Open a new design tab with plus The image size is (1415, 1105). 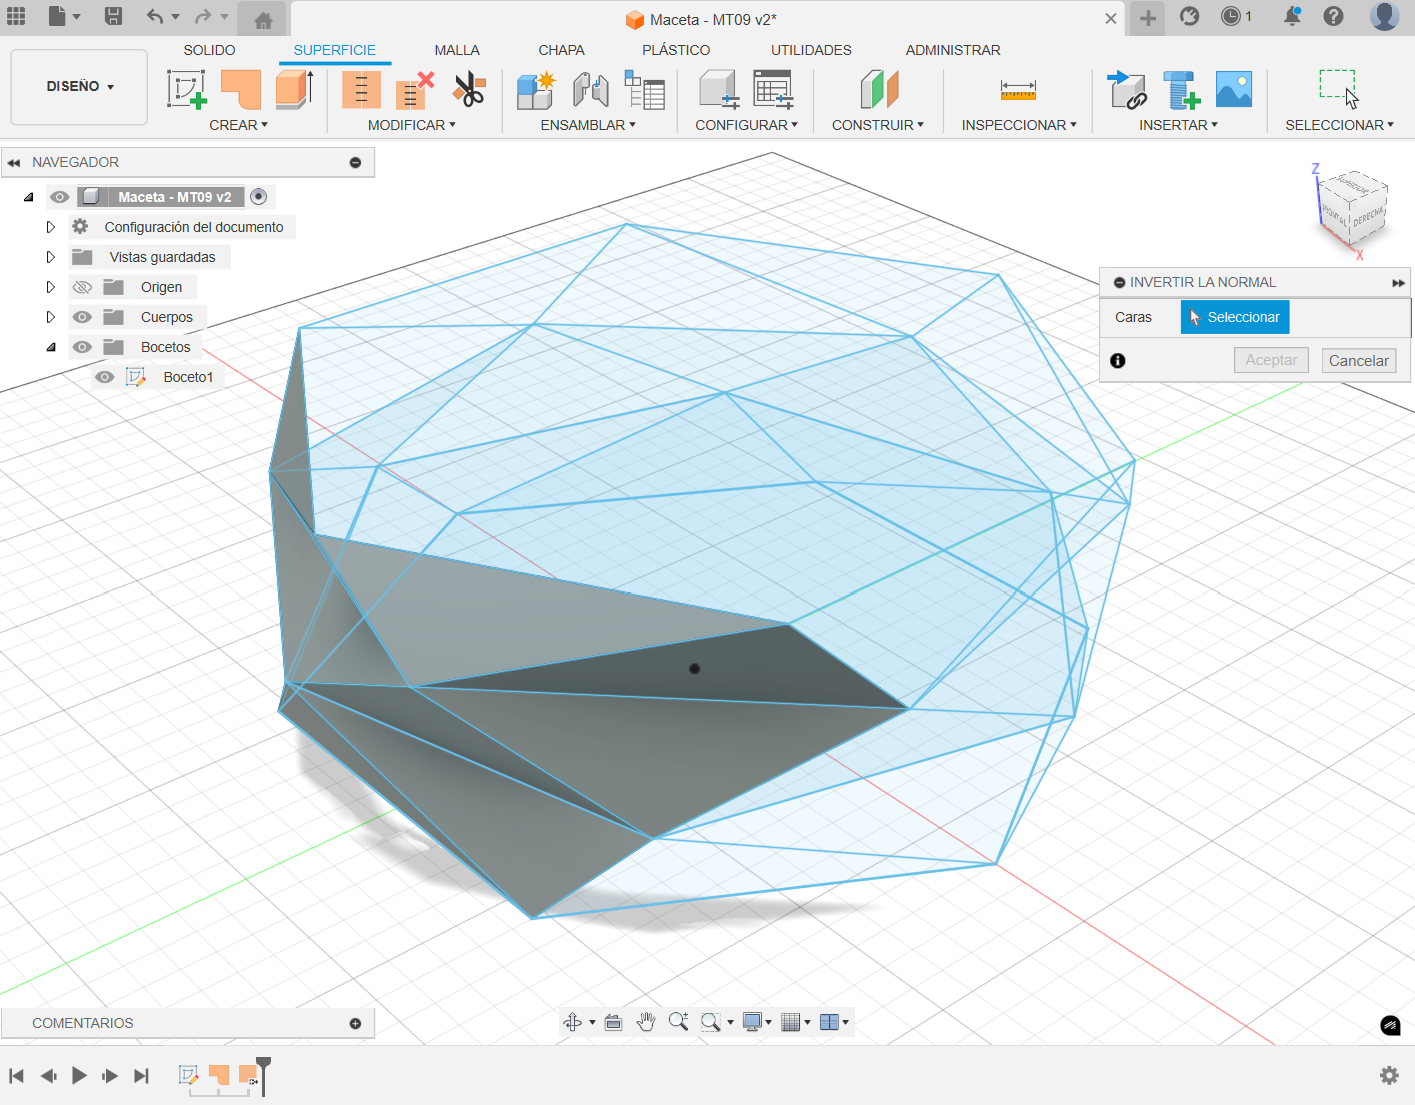click(1148, 18)
